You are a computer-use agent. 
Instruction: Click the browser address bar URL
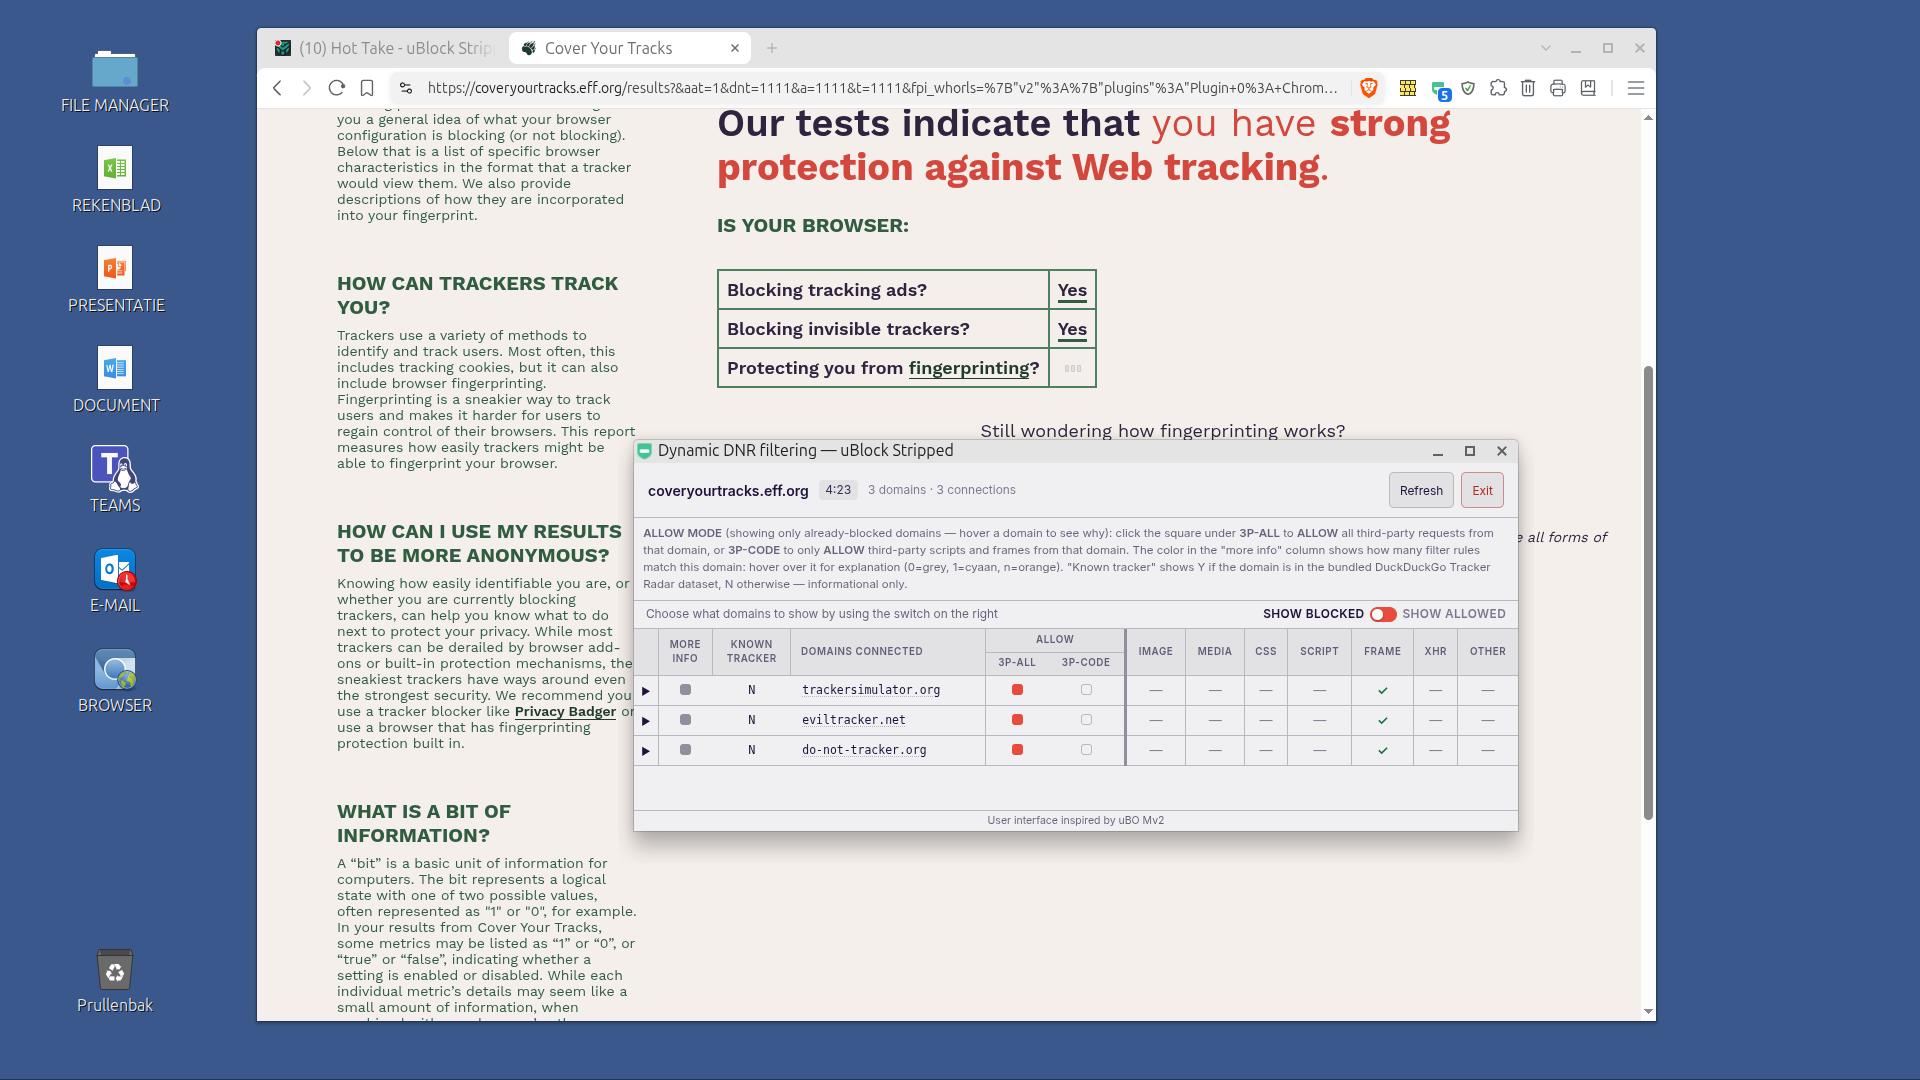[882, 88]
